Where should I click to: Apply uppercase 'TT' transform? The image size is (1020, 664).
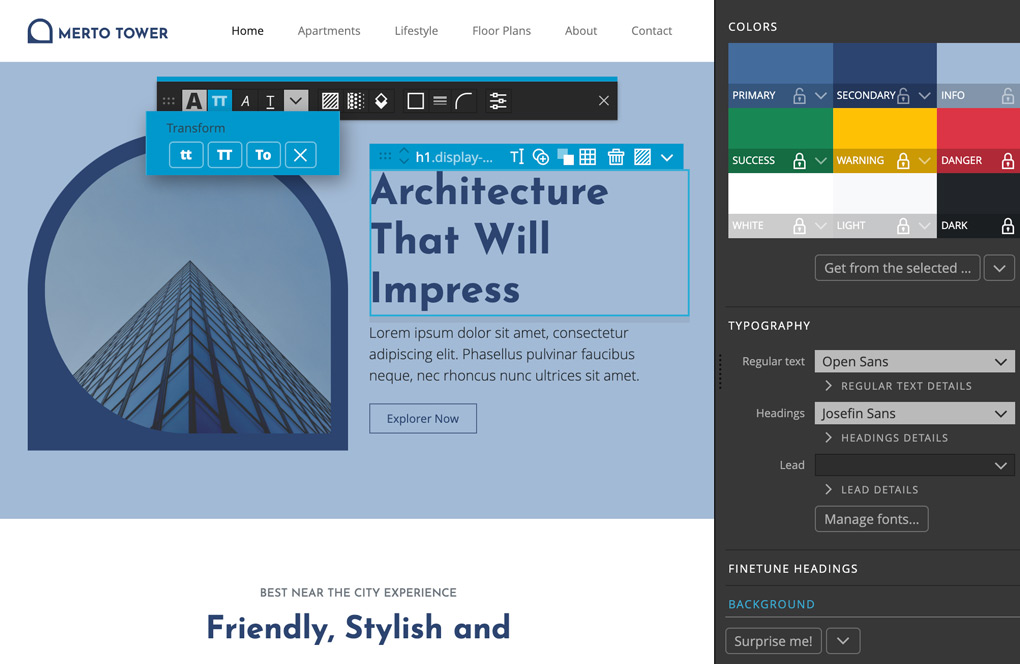click(x=224, y=155)
